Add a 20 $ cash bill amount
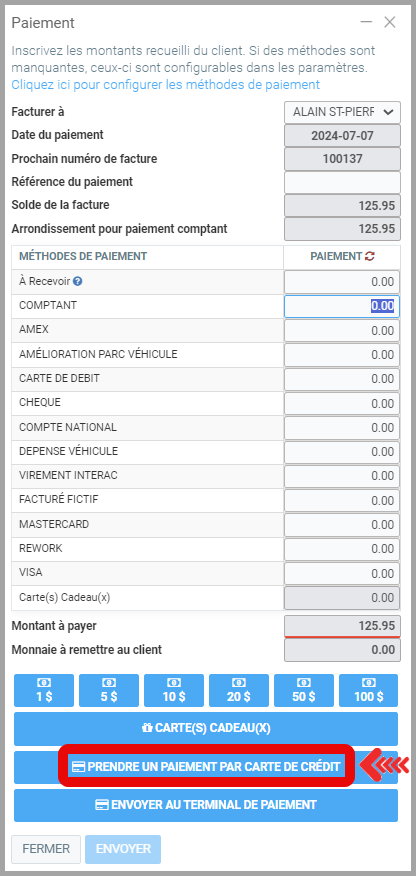416x876 pixels. [239, 691]
